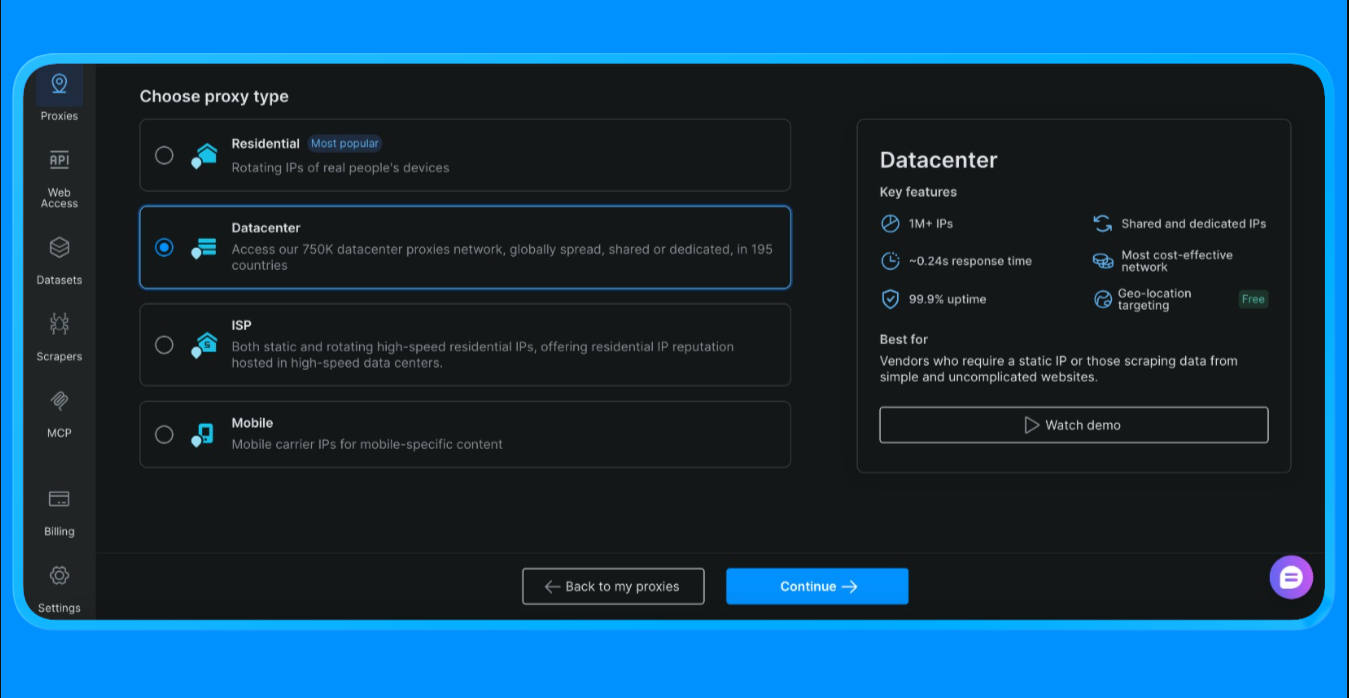
Task: Click the ISP proxy house icon
Action: (203, 345)
